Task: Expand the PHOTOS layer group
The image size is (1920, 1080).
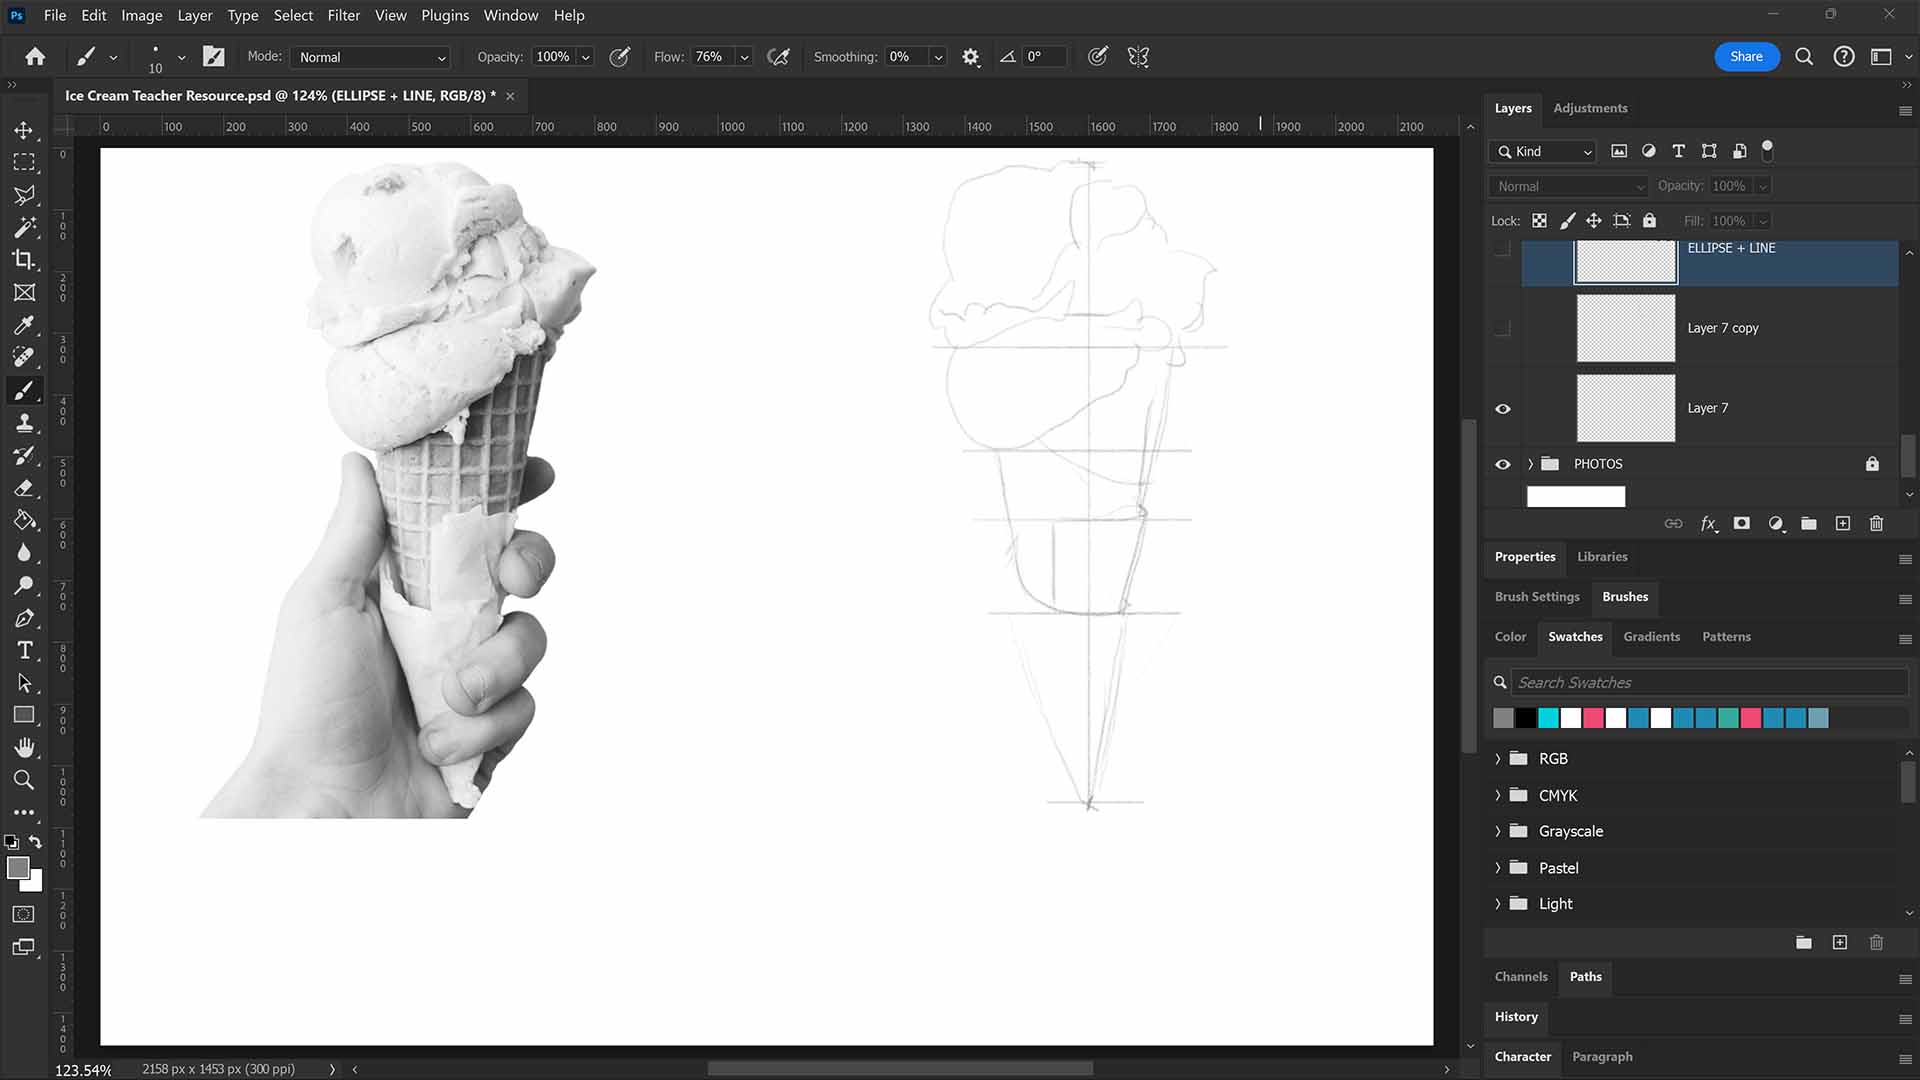Action: [1529, 464]
